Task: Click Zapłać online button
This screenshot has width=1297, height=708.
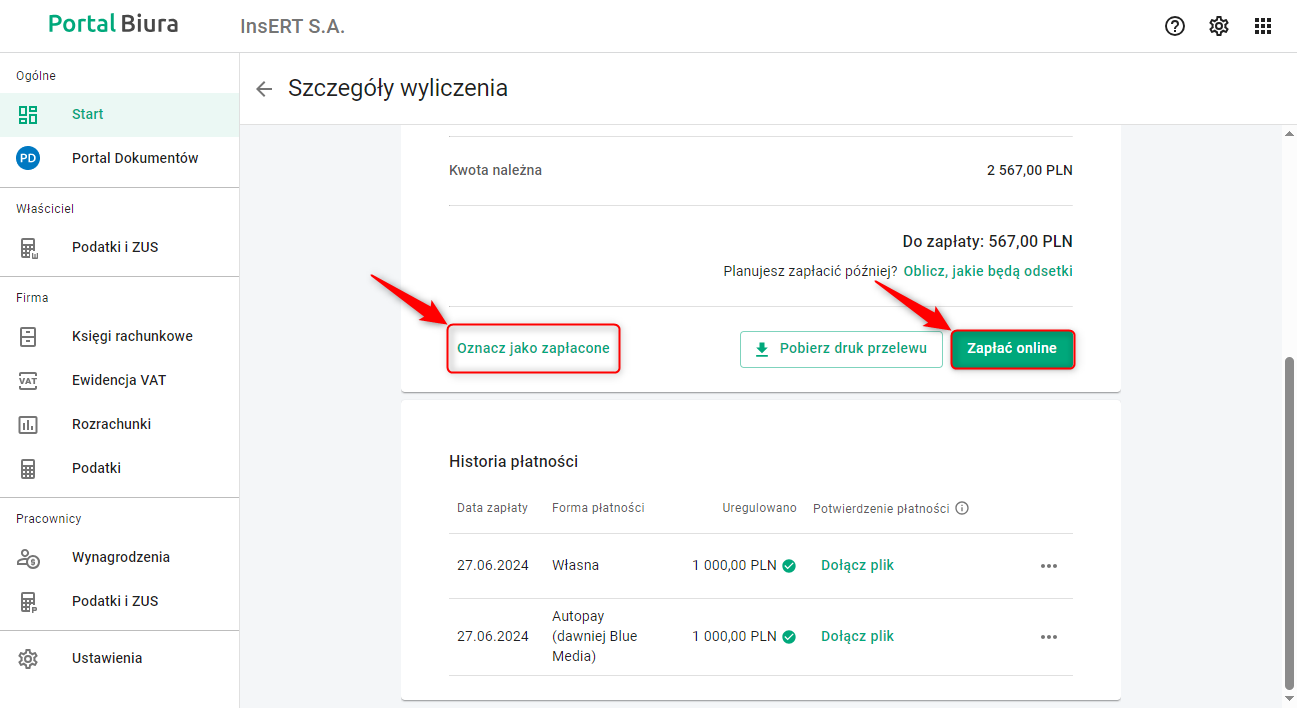Action: 1012,349
